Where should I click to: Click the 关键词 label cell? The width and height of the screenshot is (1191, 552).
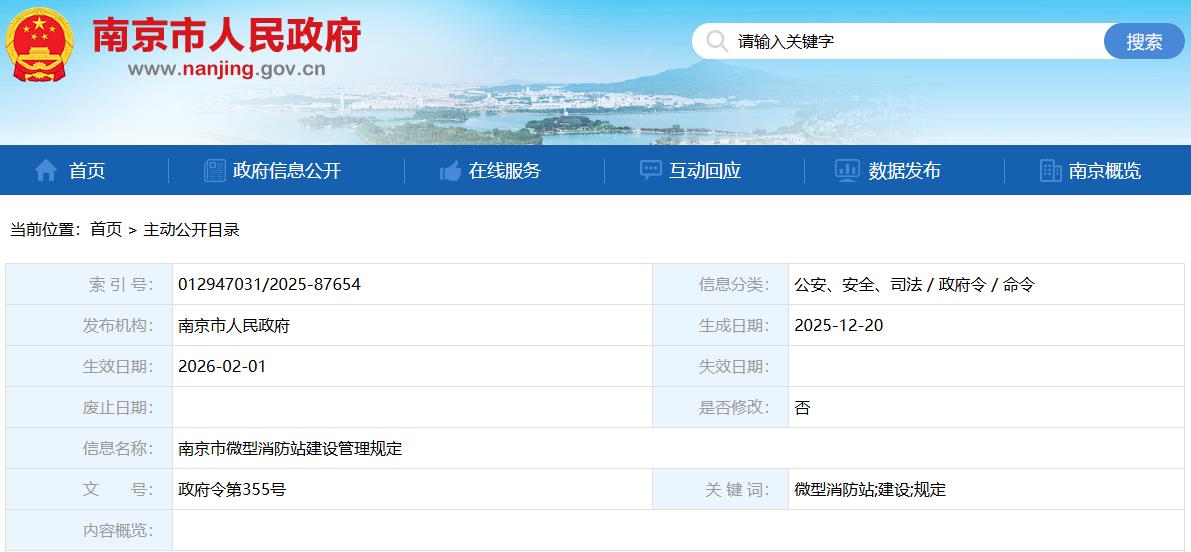(720, 489)
